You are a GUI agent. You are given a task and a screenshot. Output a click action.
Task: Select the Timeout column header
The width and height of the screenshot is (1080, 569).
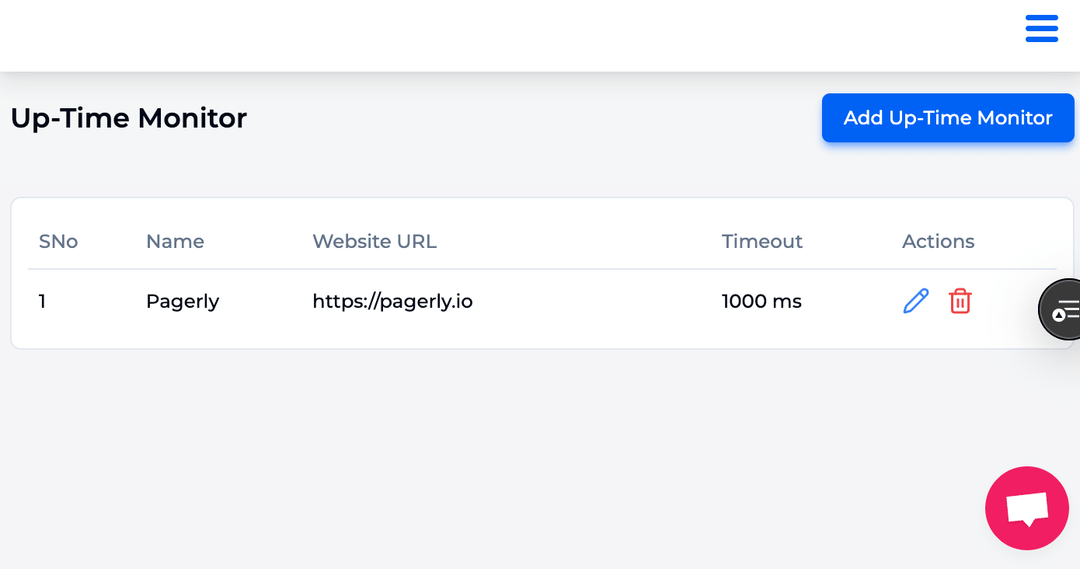click(762, 241)
